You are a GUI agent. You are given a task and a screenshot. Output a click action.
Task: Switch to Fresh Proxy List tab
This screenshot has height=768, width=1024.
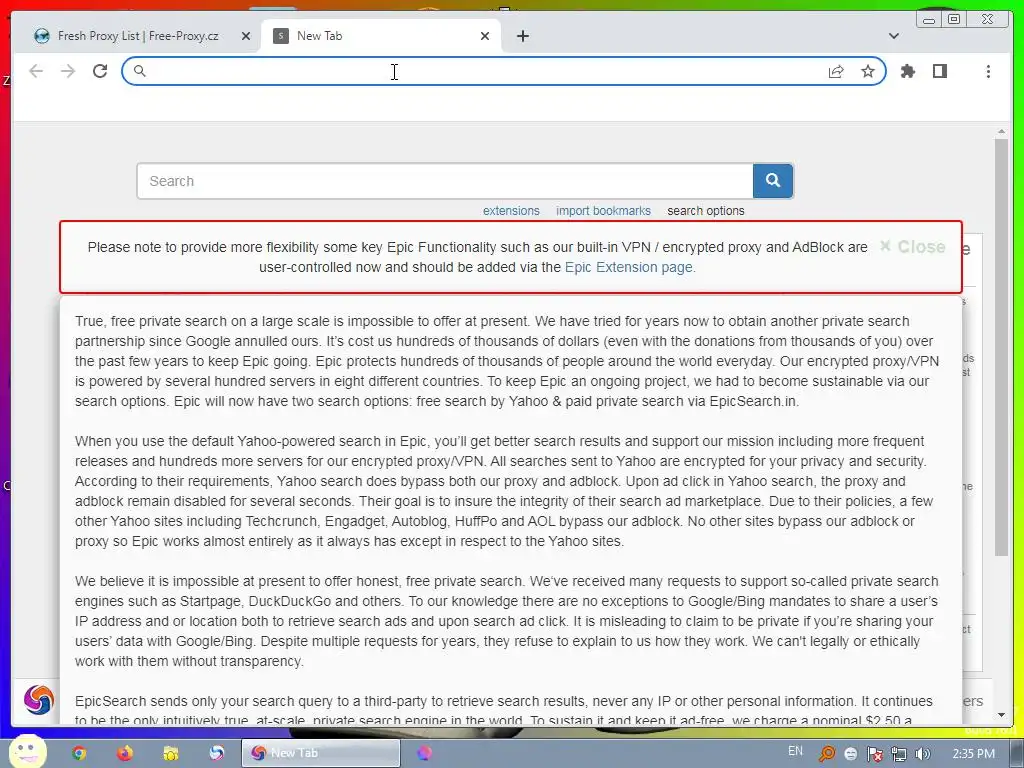point(137,36)
